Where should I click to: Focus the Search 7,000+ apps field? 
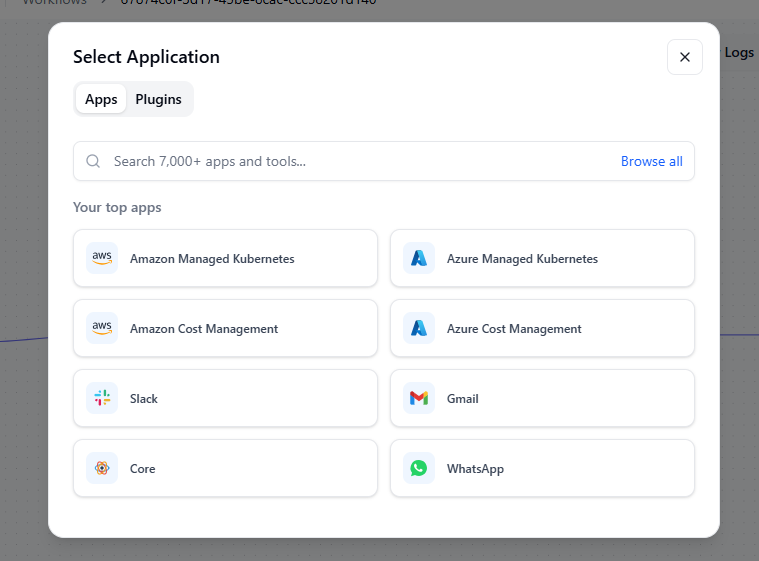point(350,161)
